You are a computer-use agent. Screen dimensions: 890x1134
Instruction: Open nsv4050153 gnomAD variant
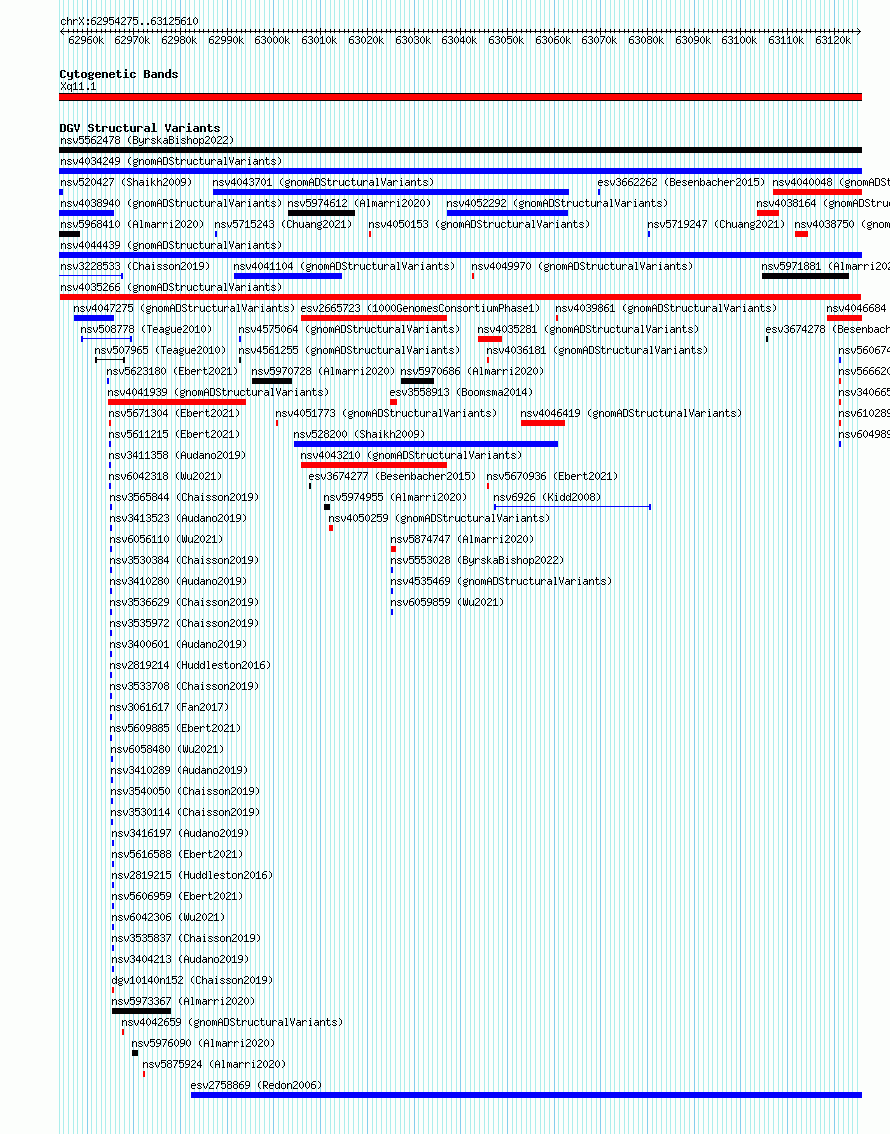479,224
